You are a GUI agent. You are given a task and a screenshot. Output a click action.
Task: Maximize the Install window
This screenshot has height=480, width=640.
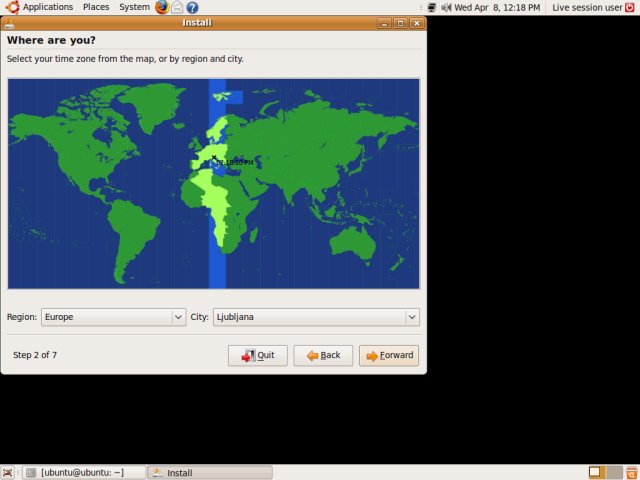[400, 23]
